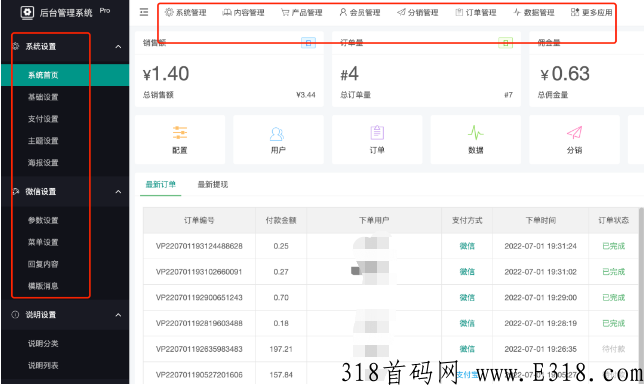Click the 订单 clipboard shortcut icon
The height and width of the screenshot is (385, 644).
pos(377,132)
